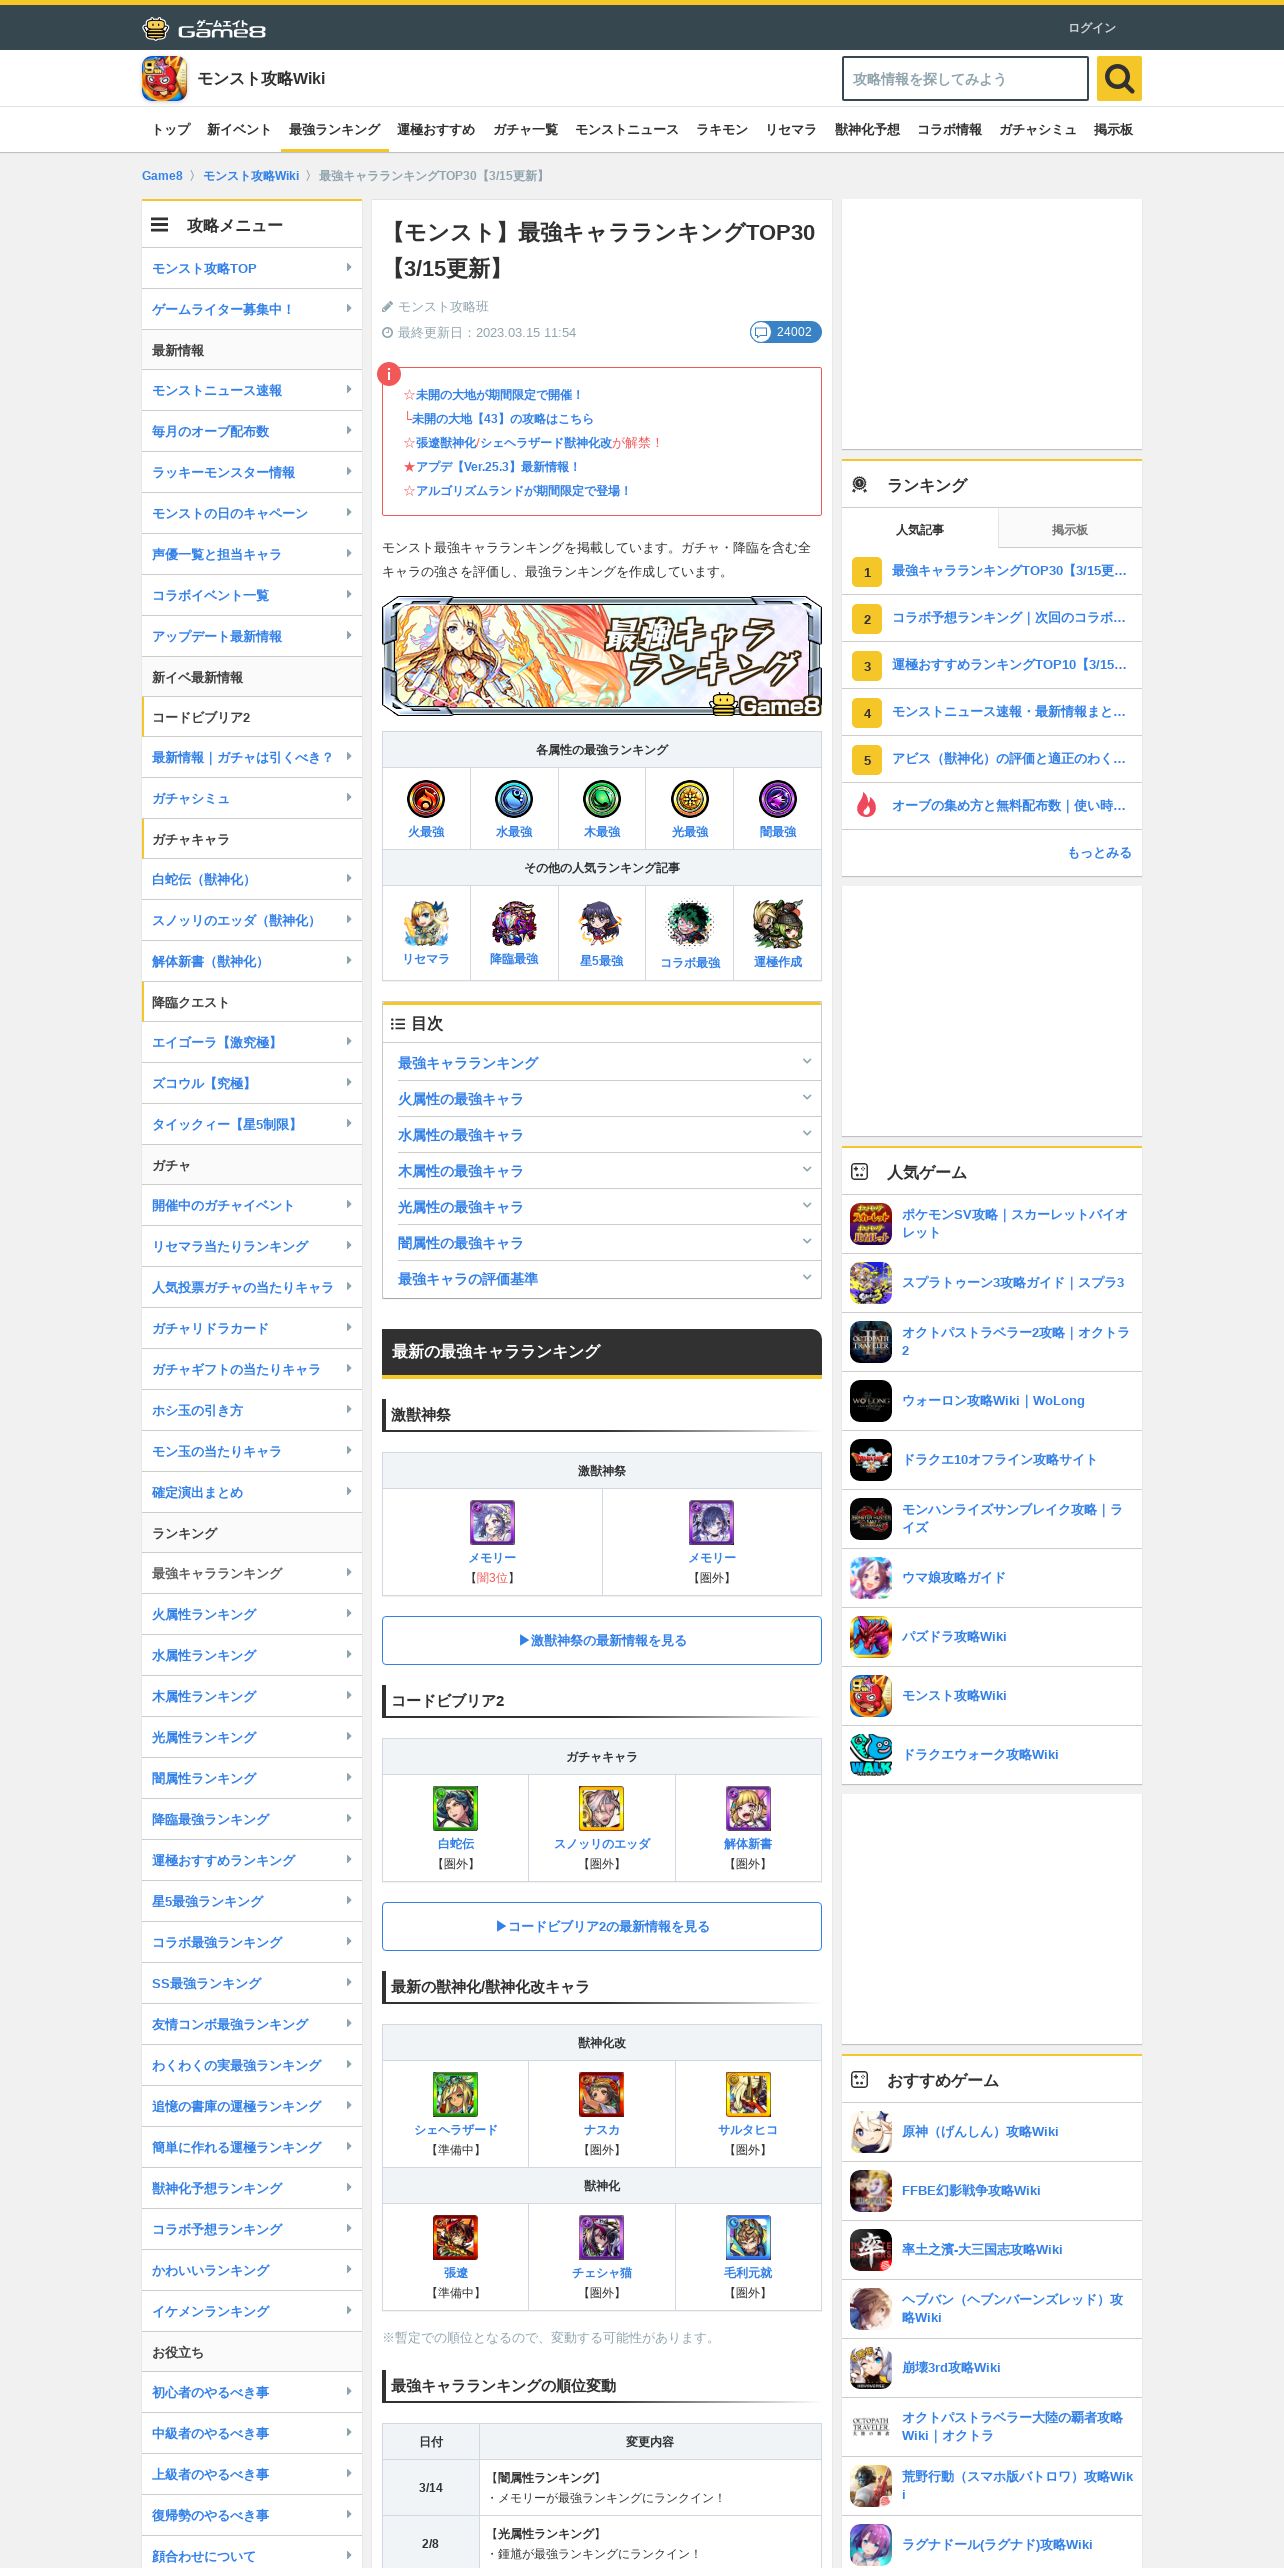Open 火属性ランキング in sidebar
Screen dimensions: 1284x2568
pos(252,1614)
